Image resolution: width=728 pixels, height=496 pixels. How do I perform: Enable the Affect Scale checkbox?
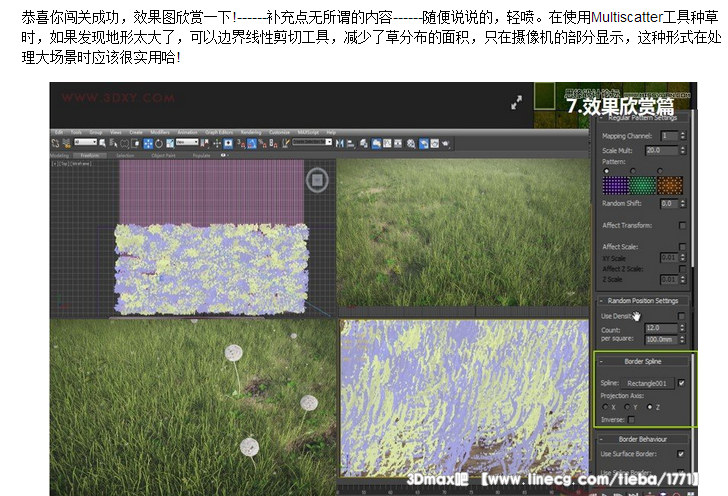point(682,247)
